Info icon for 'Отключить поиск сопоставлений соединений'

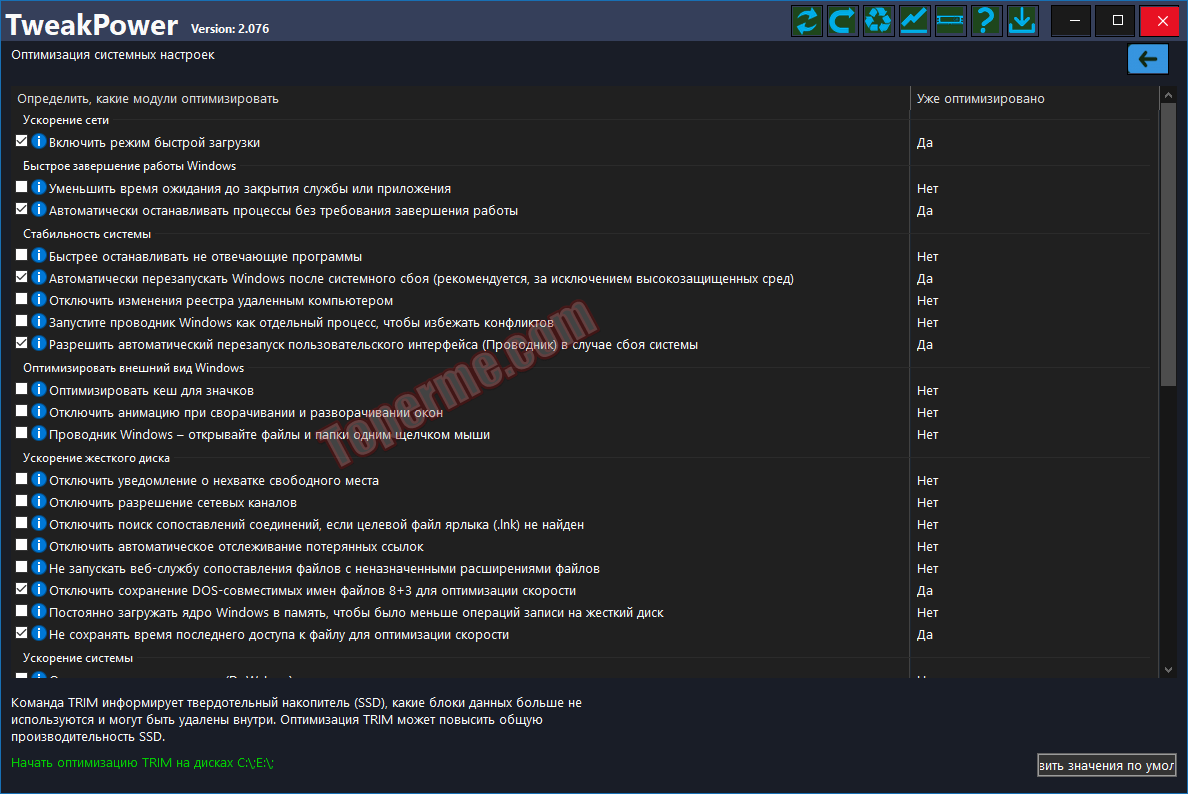click(39, 524)
